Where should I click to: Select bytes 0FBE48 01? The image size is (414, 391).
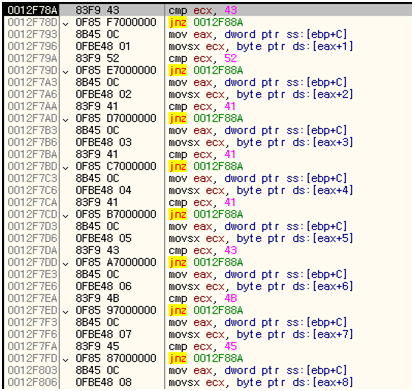103,46
